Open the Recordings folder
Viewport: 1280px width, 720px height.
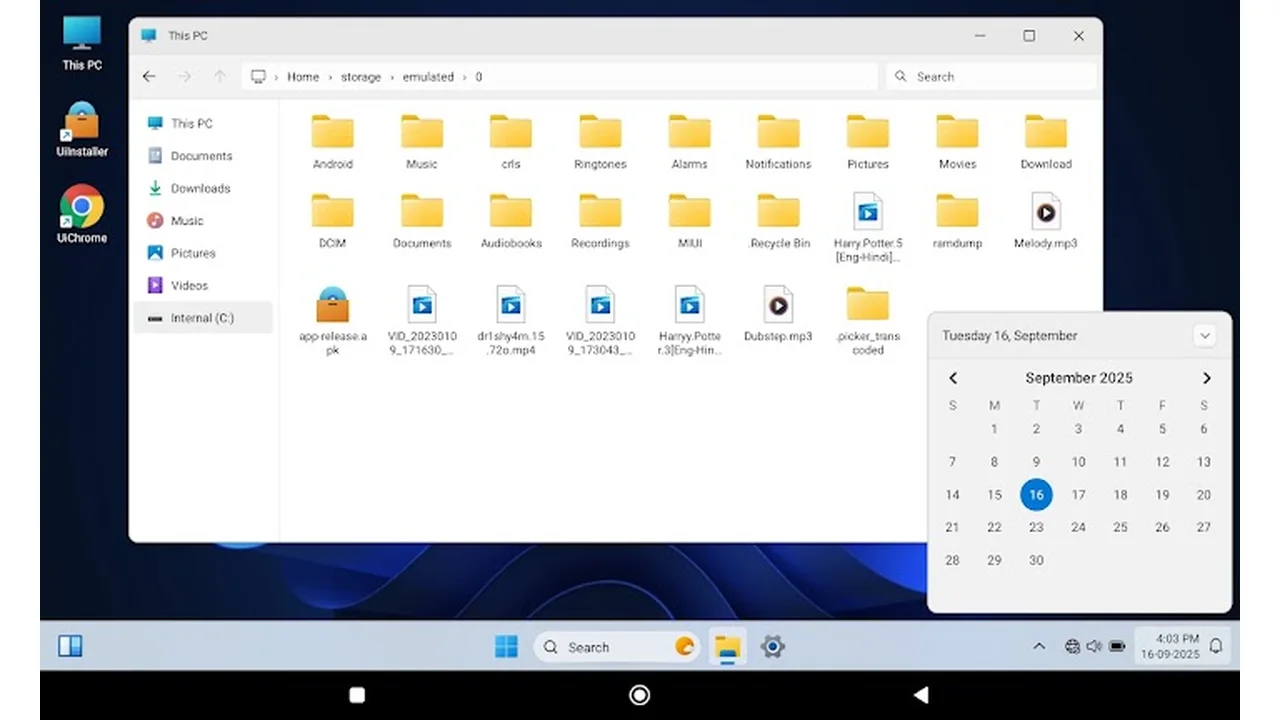600,221
